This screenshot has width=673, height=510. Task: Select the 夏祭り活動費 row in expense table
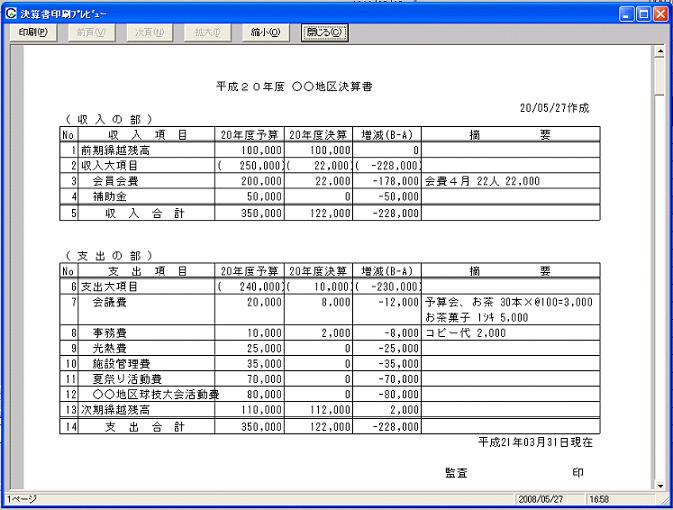[123, 380]
